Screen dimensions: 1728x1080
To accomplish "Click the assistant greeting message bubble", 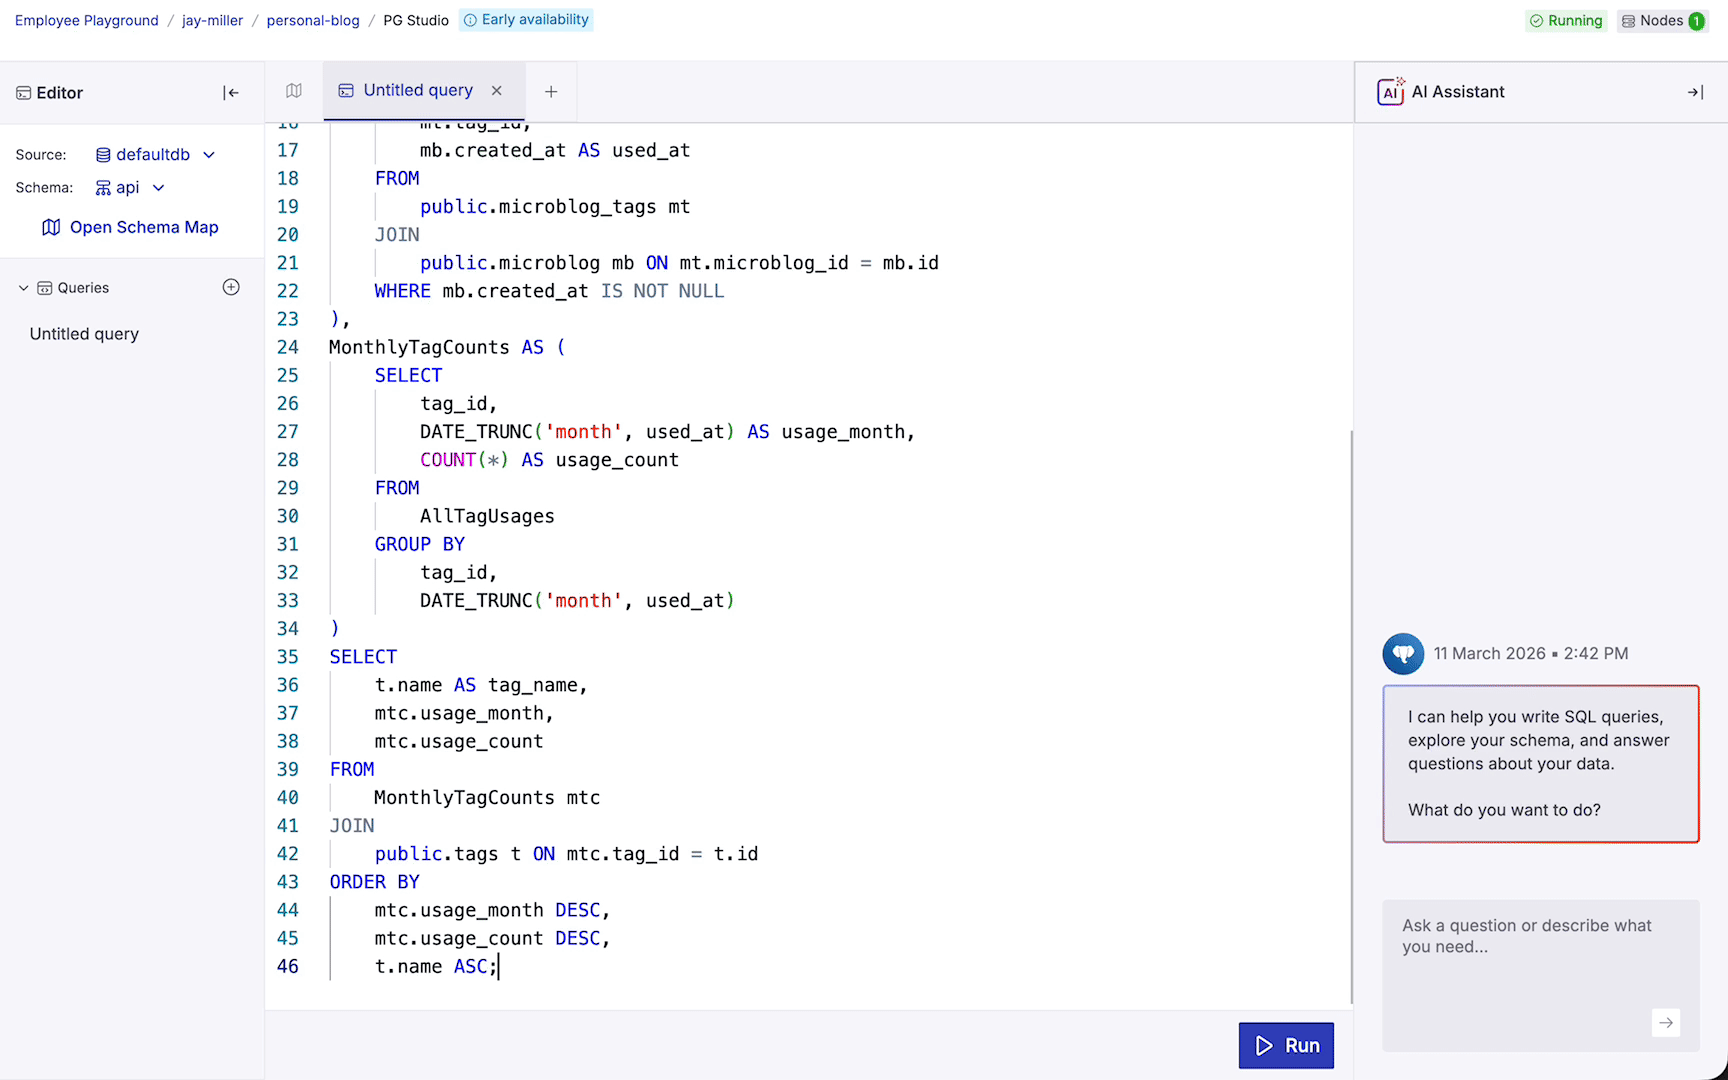I will (1540, 764).
